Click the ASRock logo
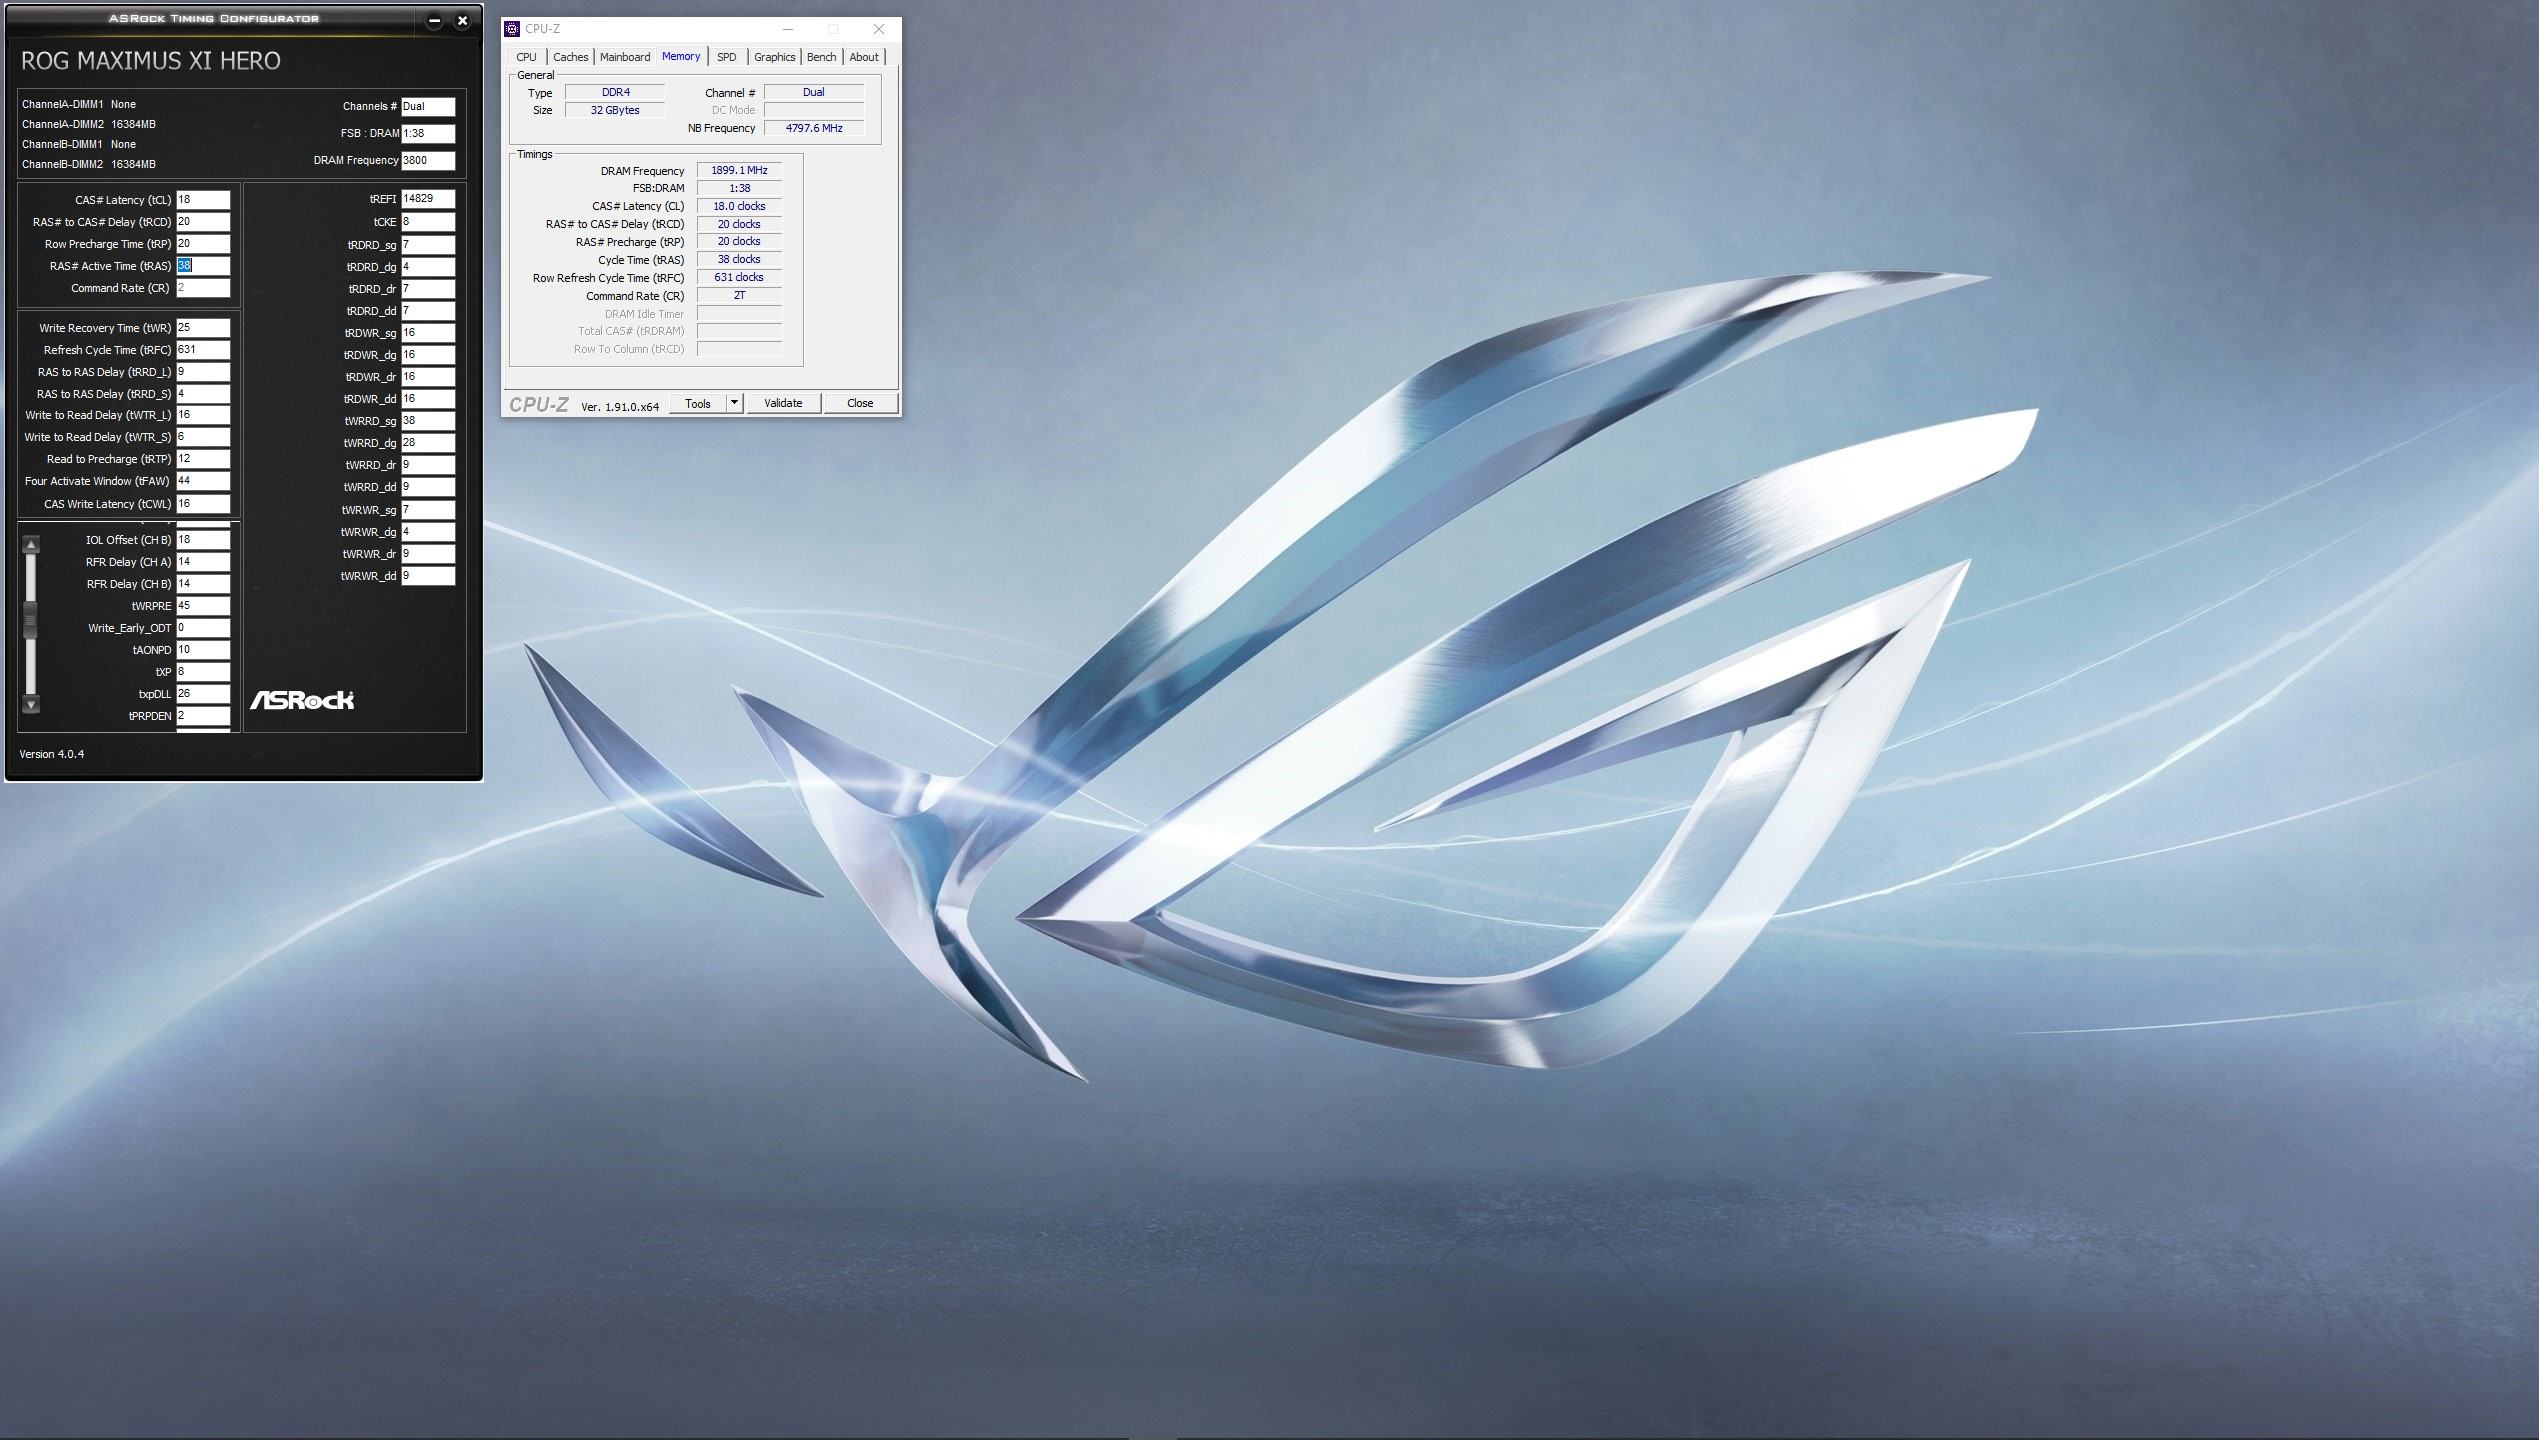 point(302,700)
